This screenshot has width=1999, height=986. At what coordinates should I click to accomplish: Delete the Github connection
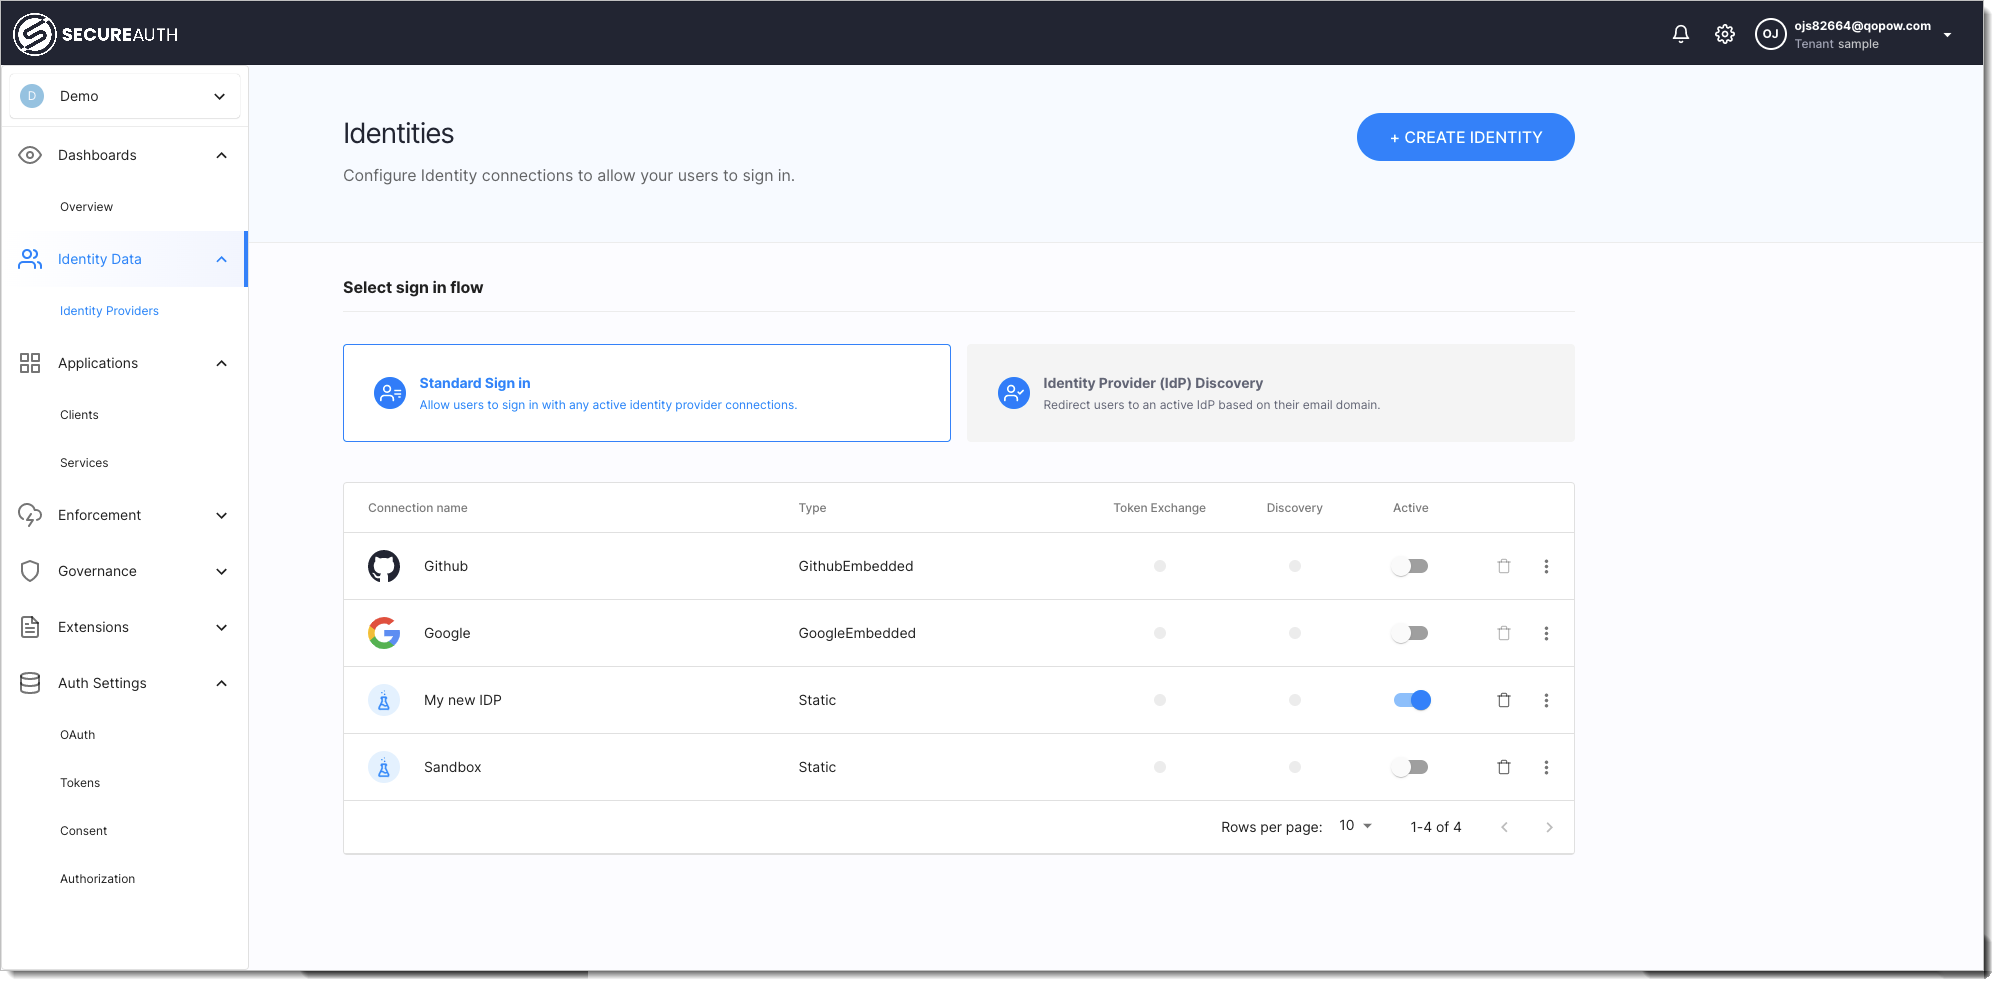tap(1504, 566)
